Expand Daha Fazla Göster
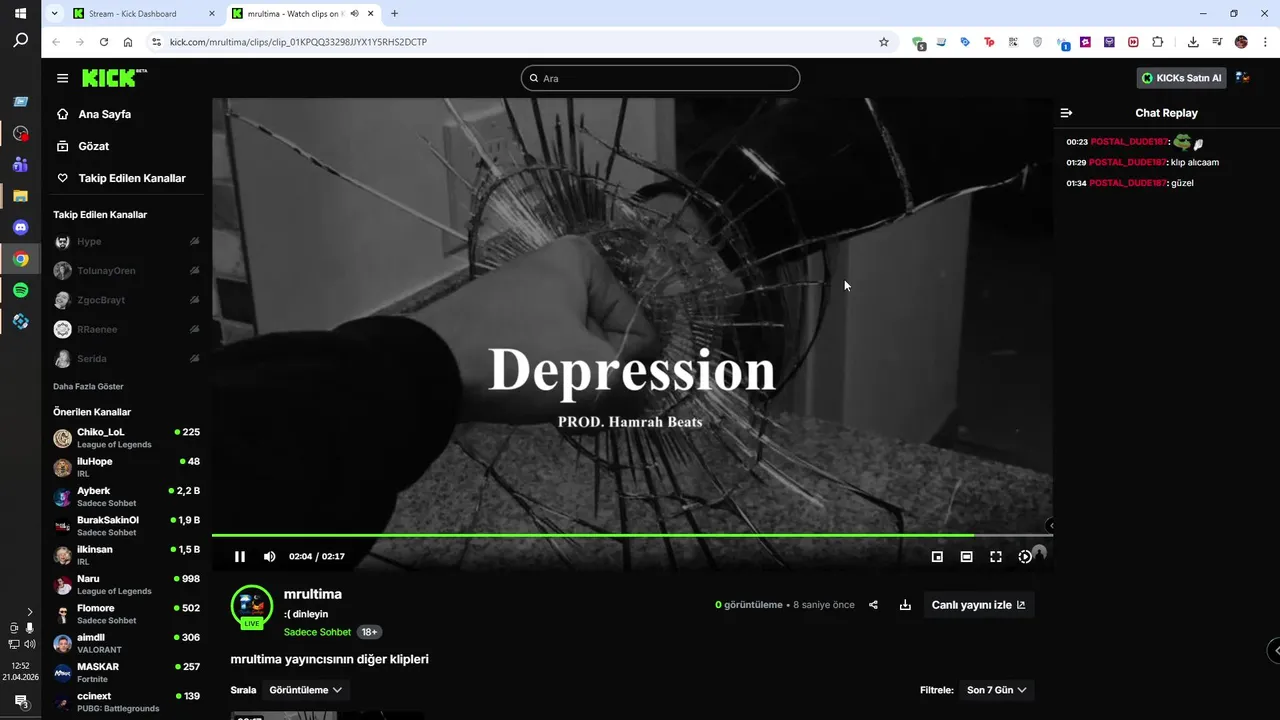This screenshot has height=720, width=1280. pyautogui.click(x=88, y=386)
